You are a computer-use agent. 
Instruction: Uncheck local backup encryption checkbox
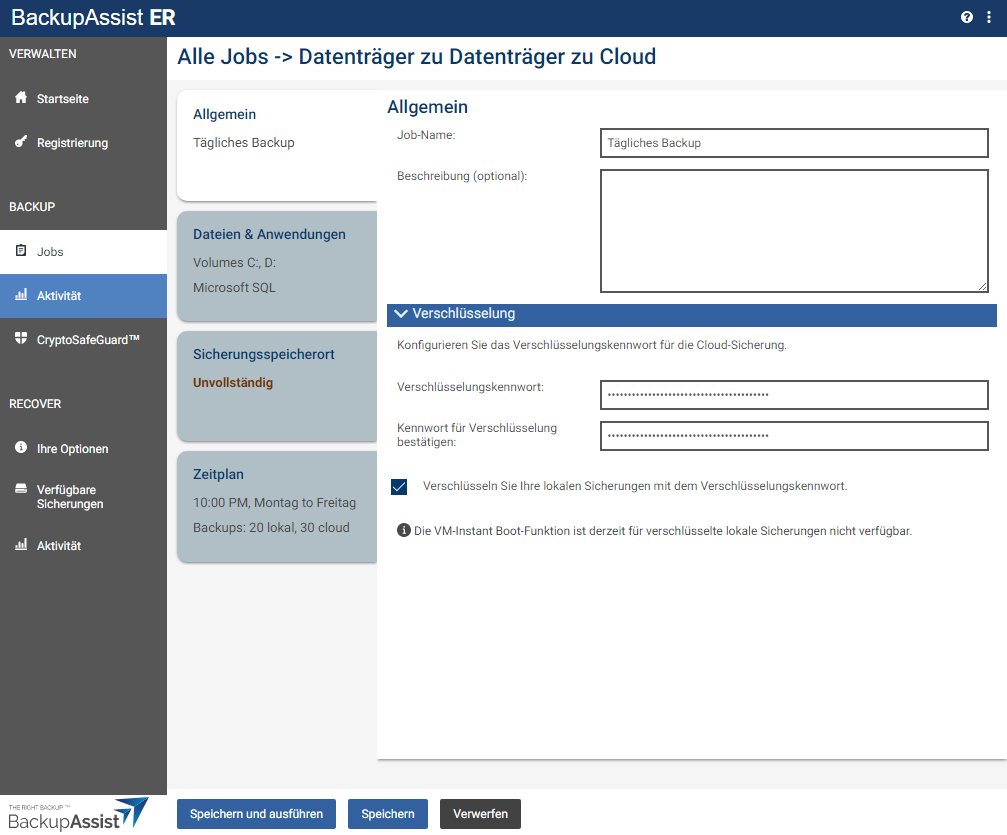pyautogui.click(x=399, y=487)
